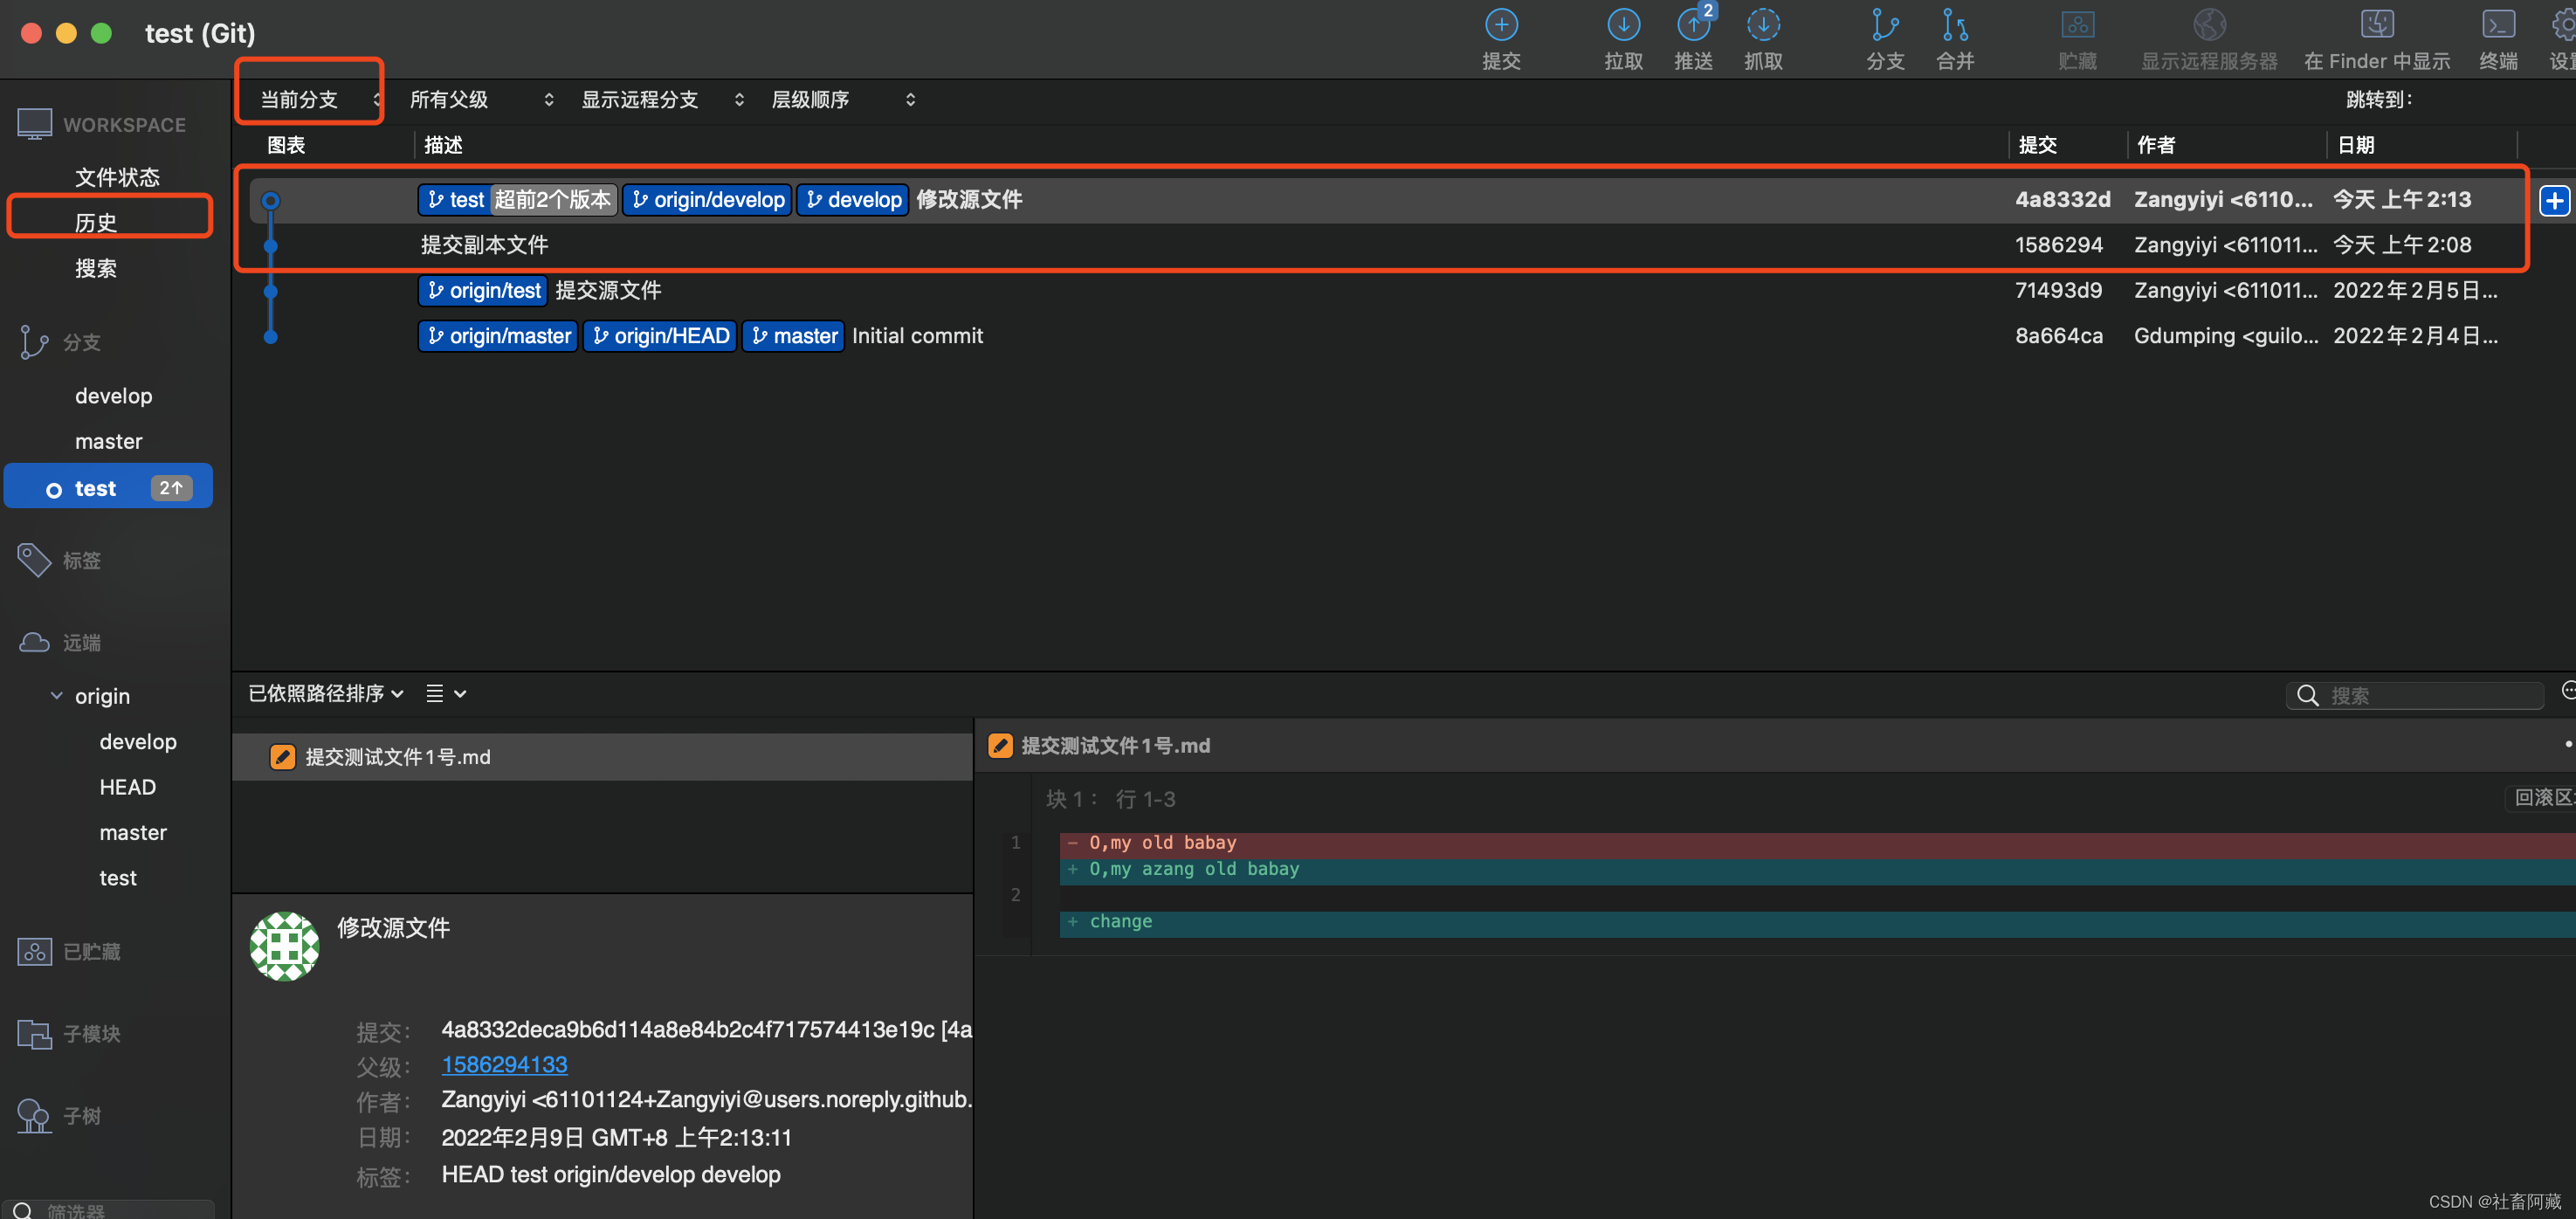Image resolution: width=2576 pixels, height=1219 pixels.
Task: Select 搜索 in the workspace sidebar
Action: coord(96,268)
